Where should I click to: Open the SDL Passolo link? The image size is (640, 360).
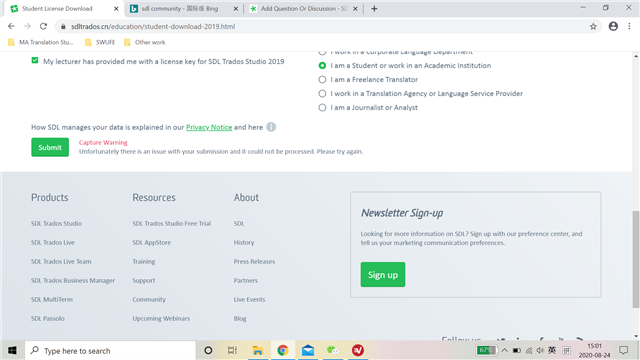[48, 318]
